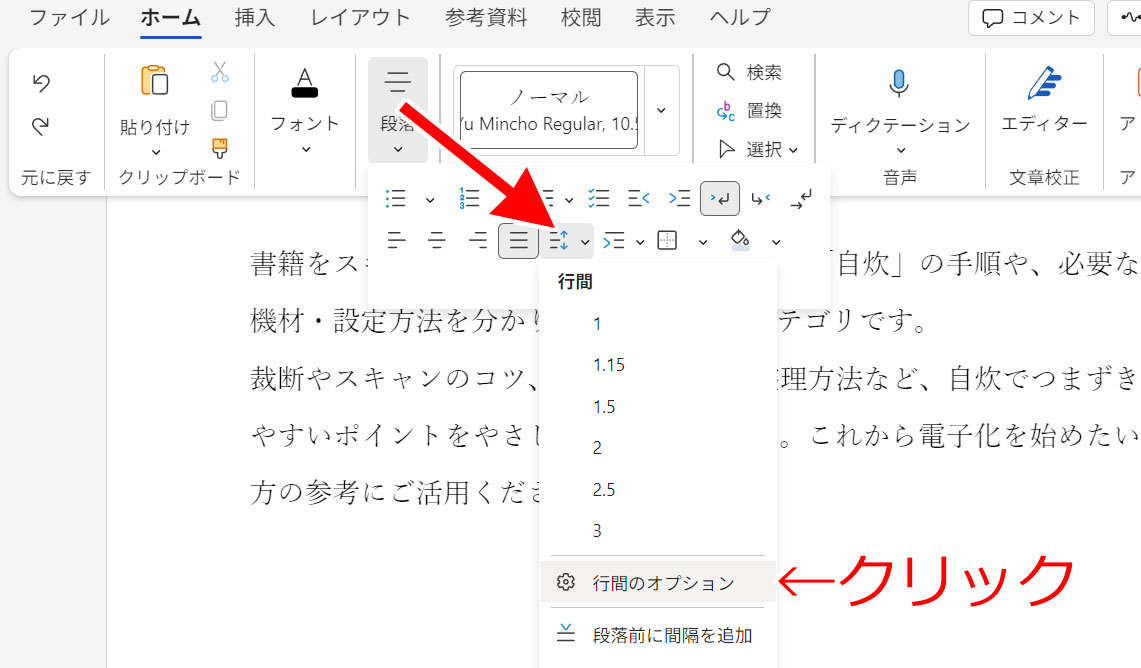Click the 置換 replace icon
The height and width of the screenshot is (668, 1141).
(x=725, y=111)
